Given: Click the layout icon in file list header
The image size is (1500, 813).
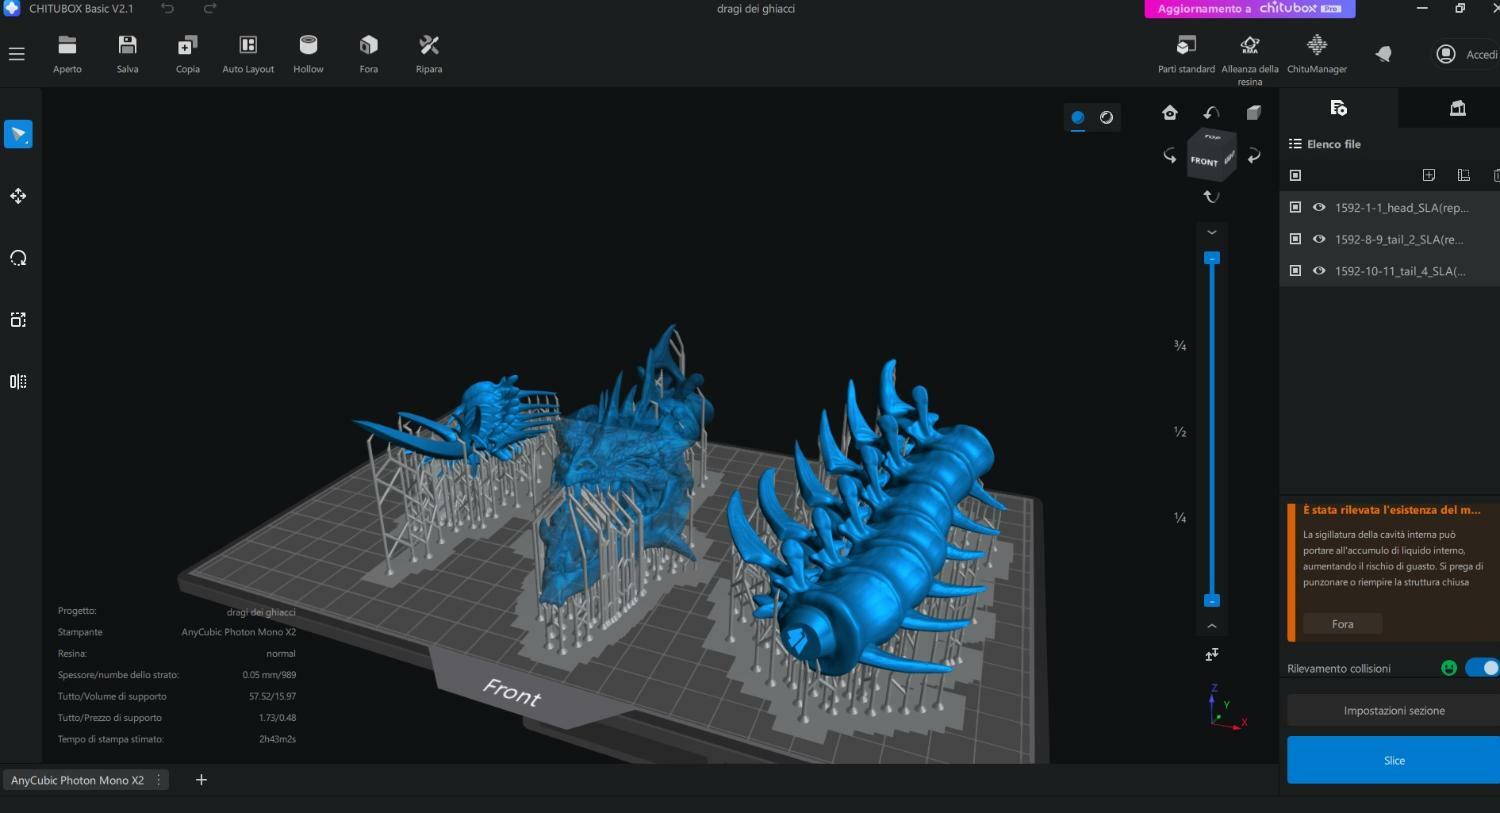Looking at the screenshot, I should (x=1464, y=175).
